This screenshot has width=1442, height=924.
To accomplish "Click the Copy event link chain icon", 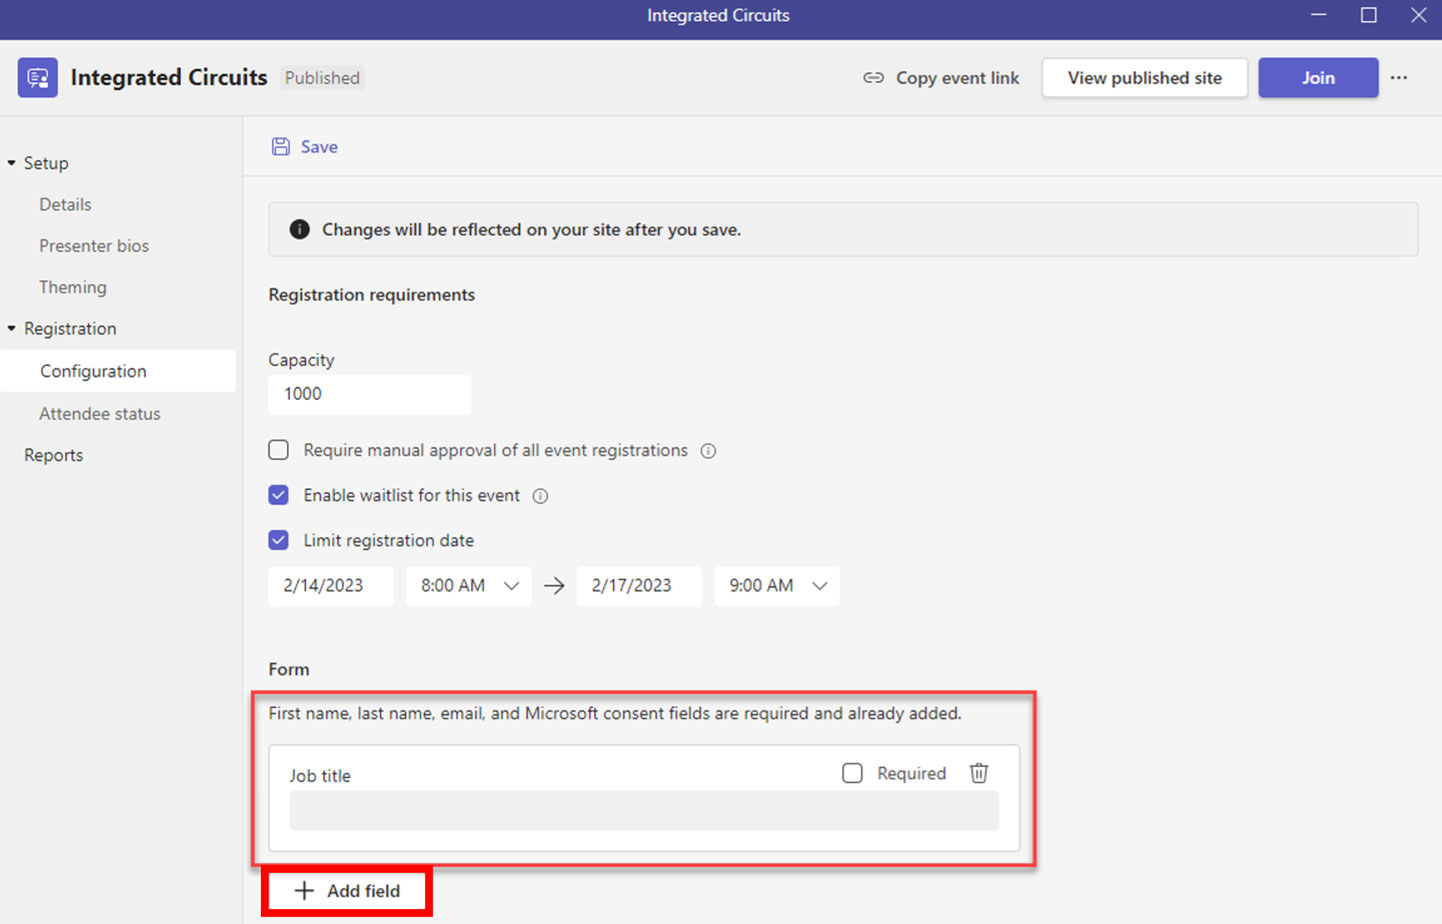I will point(873,78).
